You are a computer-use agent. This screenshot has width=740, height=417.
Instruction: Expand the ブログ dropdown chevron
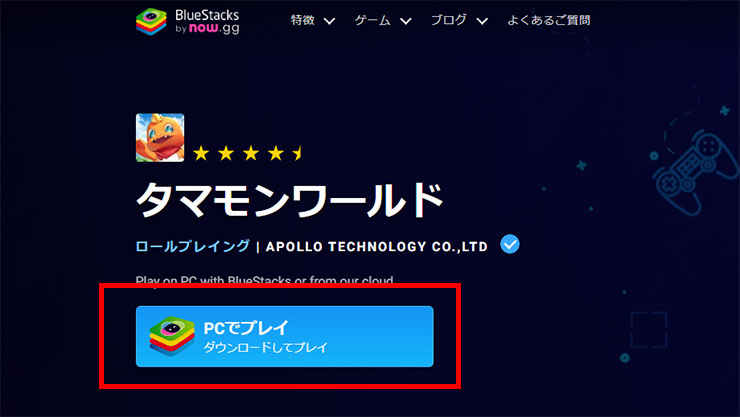482,21
